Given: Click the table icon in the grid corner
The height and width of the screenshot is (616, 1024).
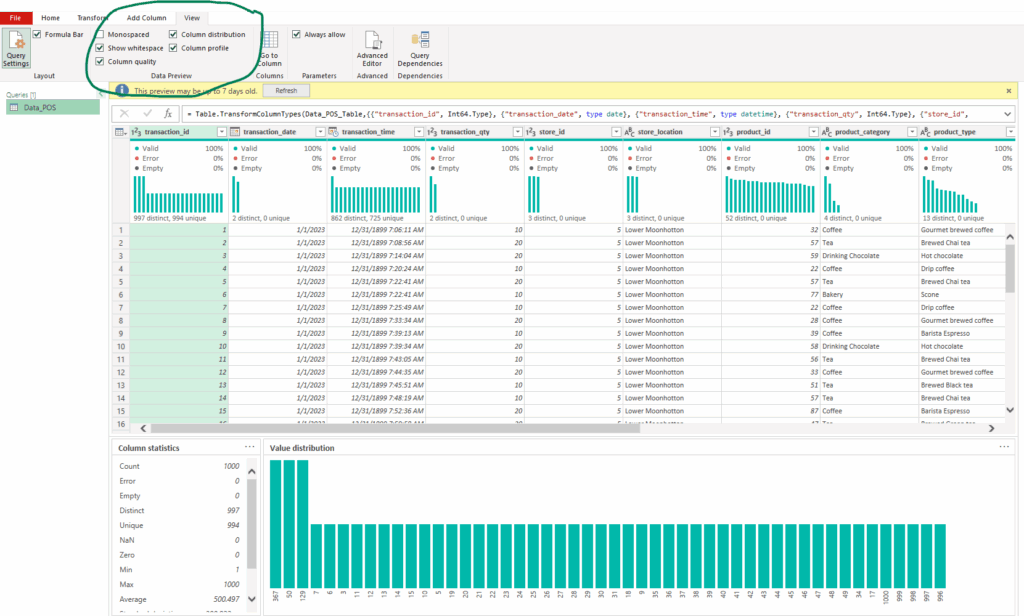Looking at the screenshot, I should coord(117,131).
